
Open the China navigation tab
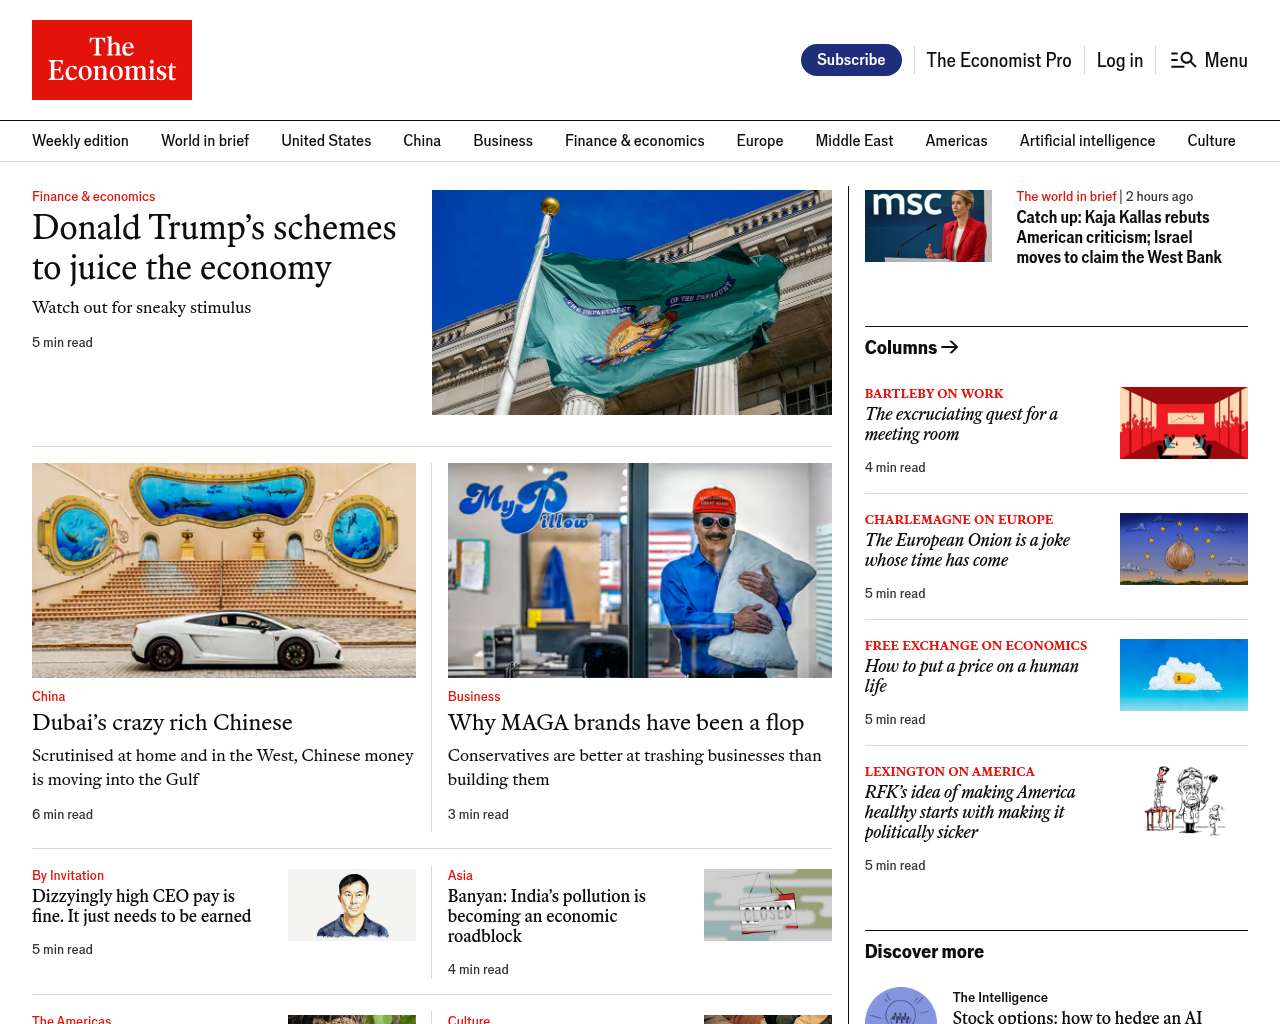pos(422,141)
